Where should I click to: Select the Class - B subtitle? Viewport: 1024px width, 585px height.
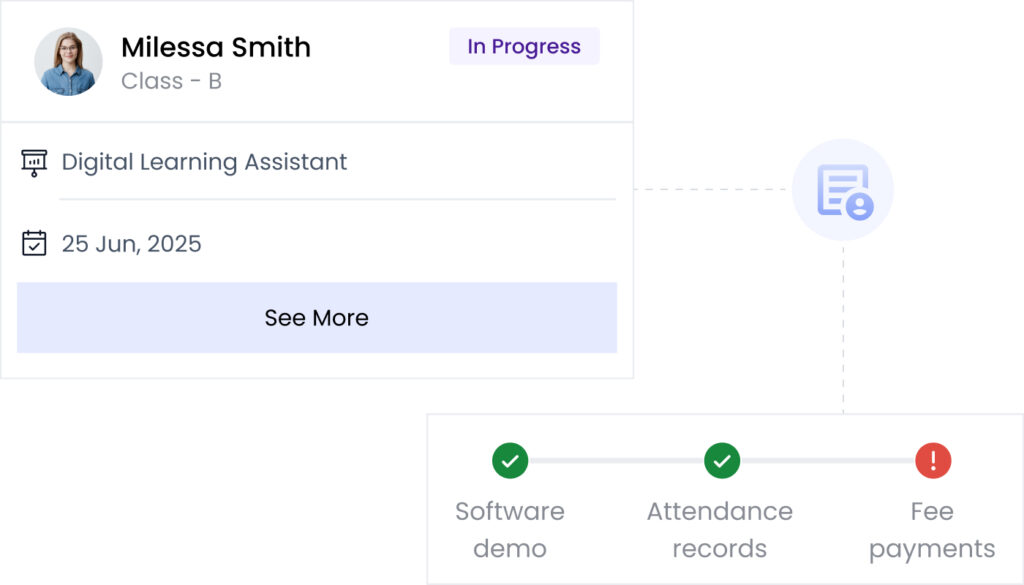click(171, 81)
